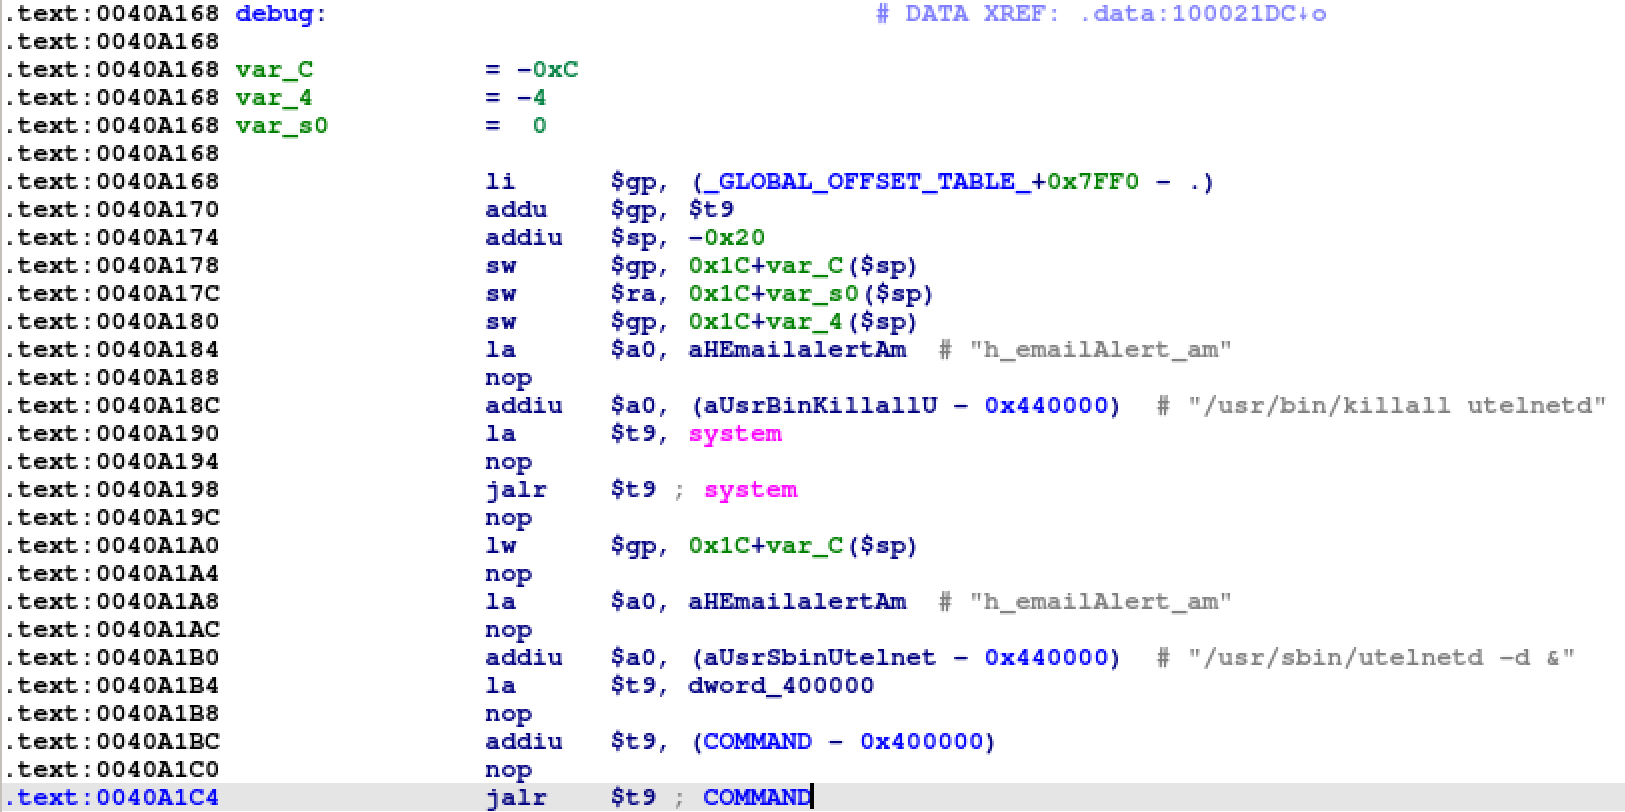Click 0x1C+var_C($sp) at 0040A178
The width and height of the screenshot is (1625, 812).
[803, 266]
